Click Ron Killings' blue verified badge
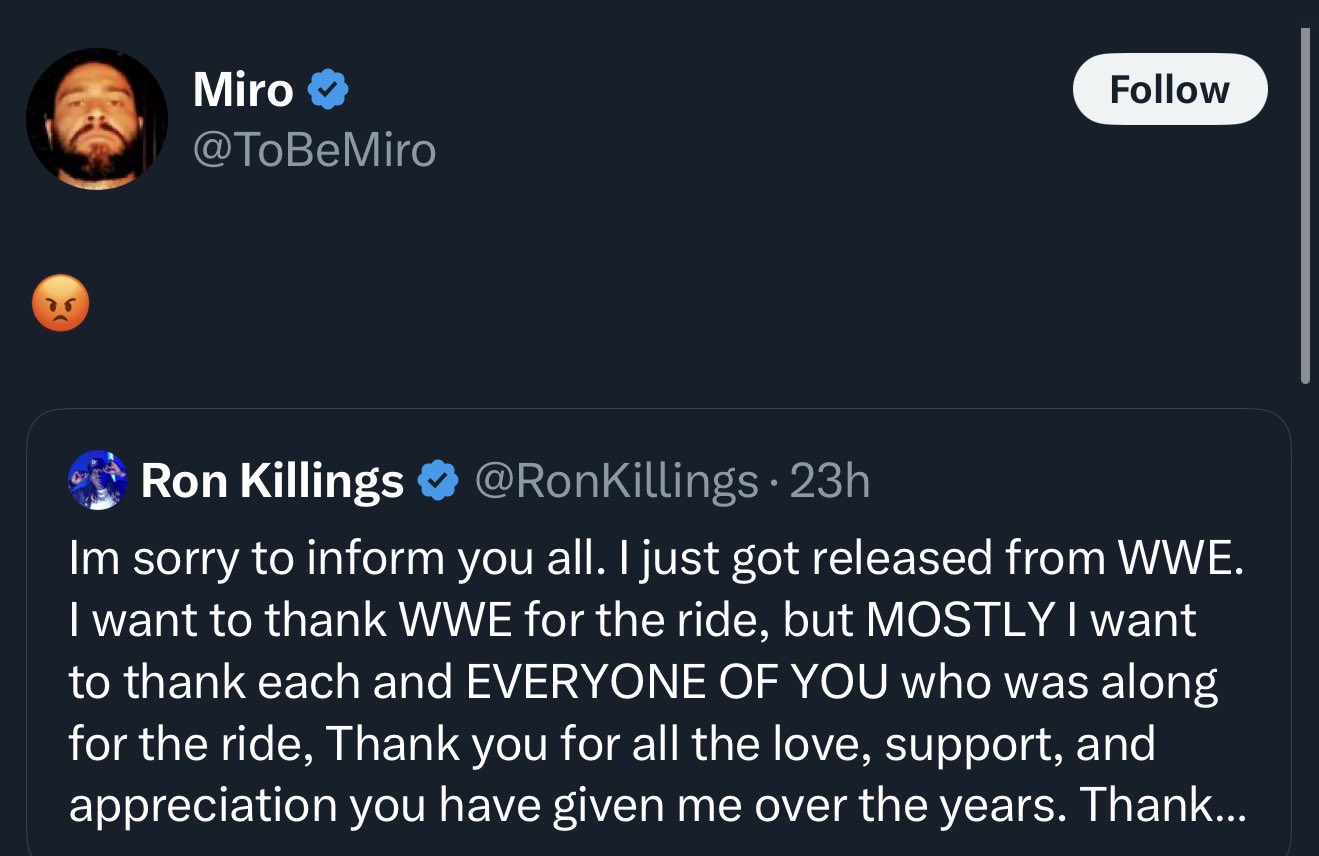The image size is (1319, 856). coord(437,482)
